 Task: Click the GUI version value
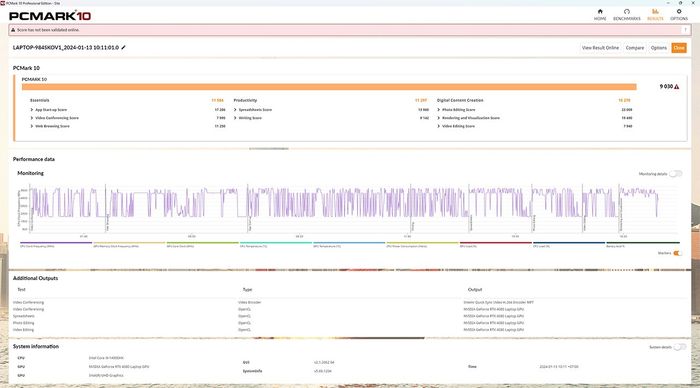(x=324, y=363)
